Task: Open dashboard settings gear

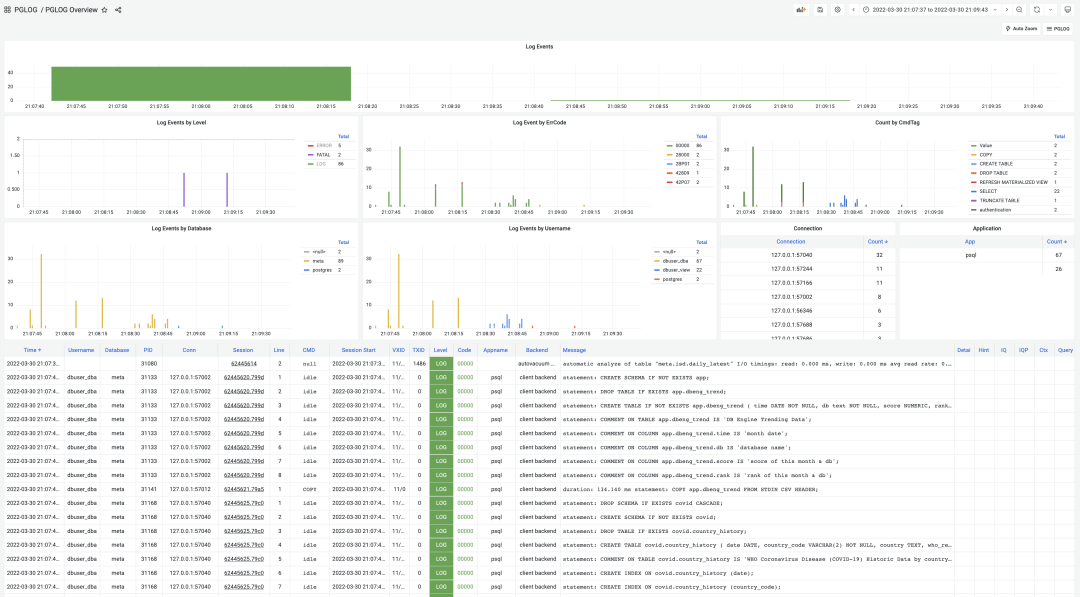Action: [837, 10]
